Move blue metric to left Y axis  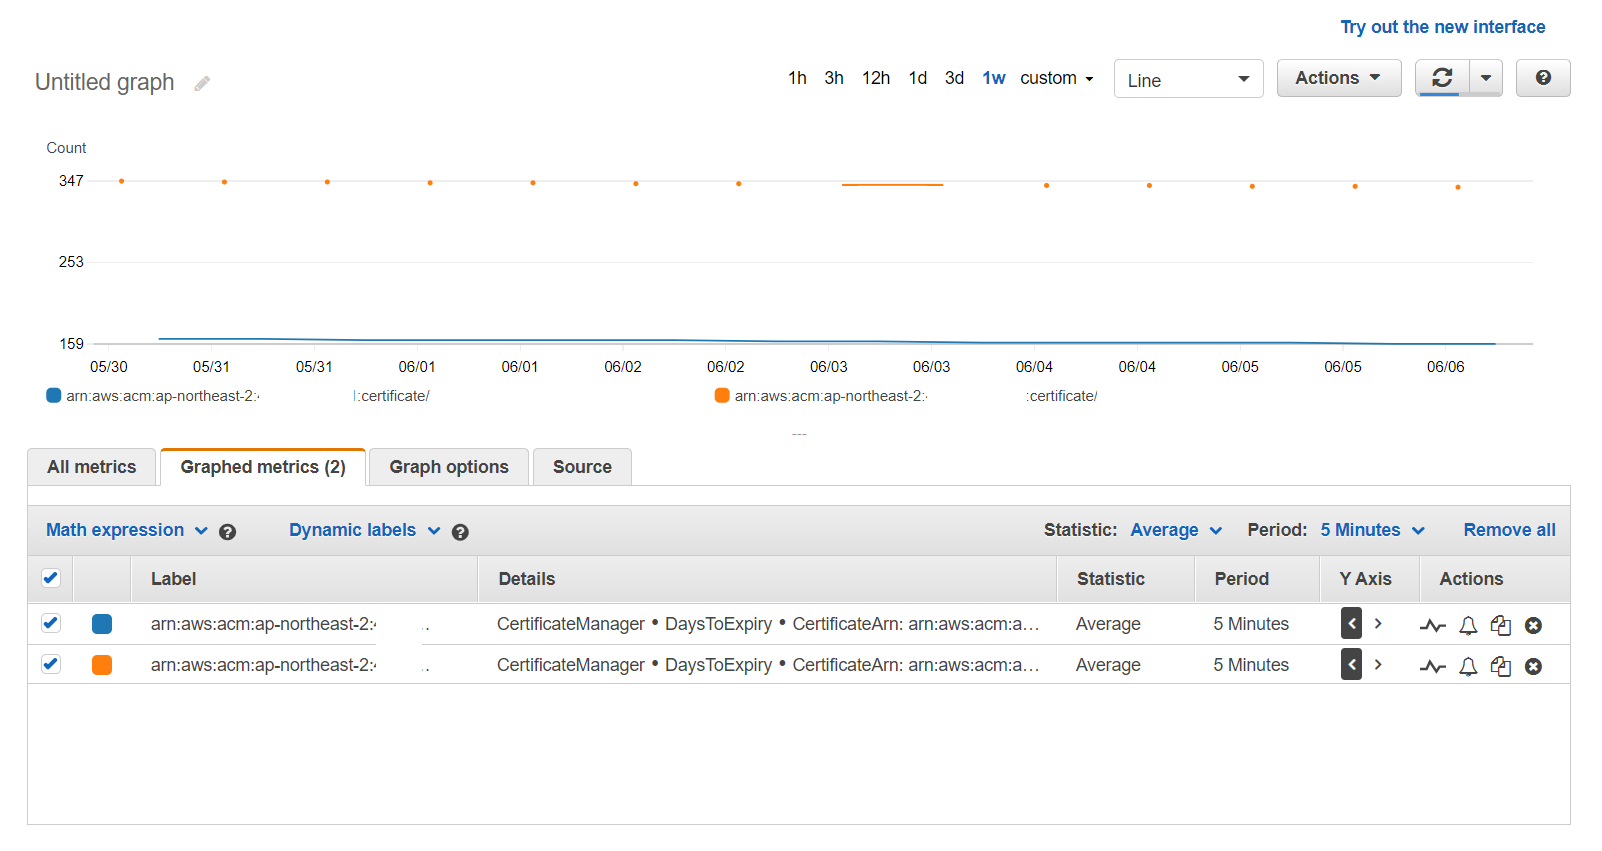point(1351,624)
